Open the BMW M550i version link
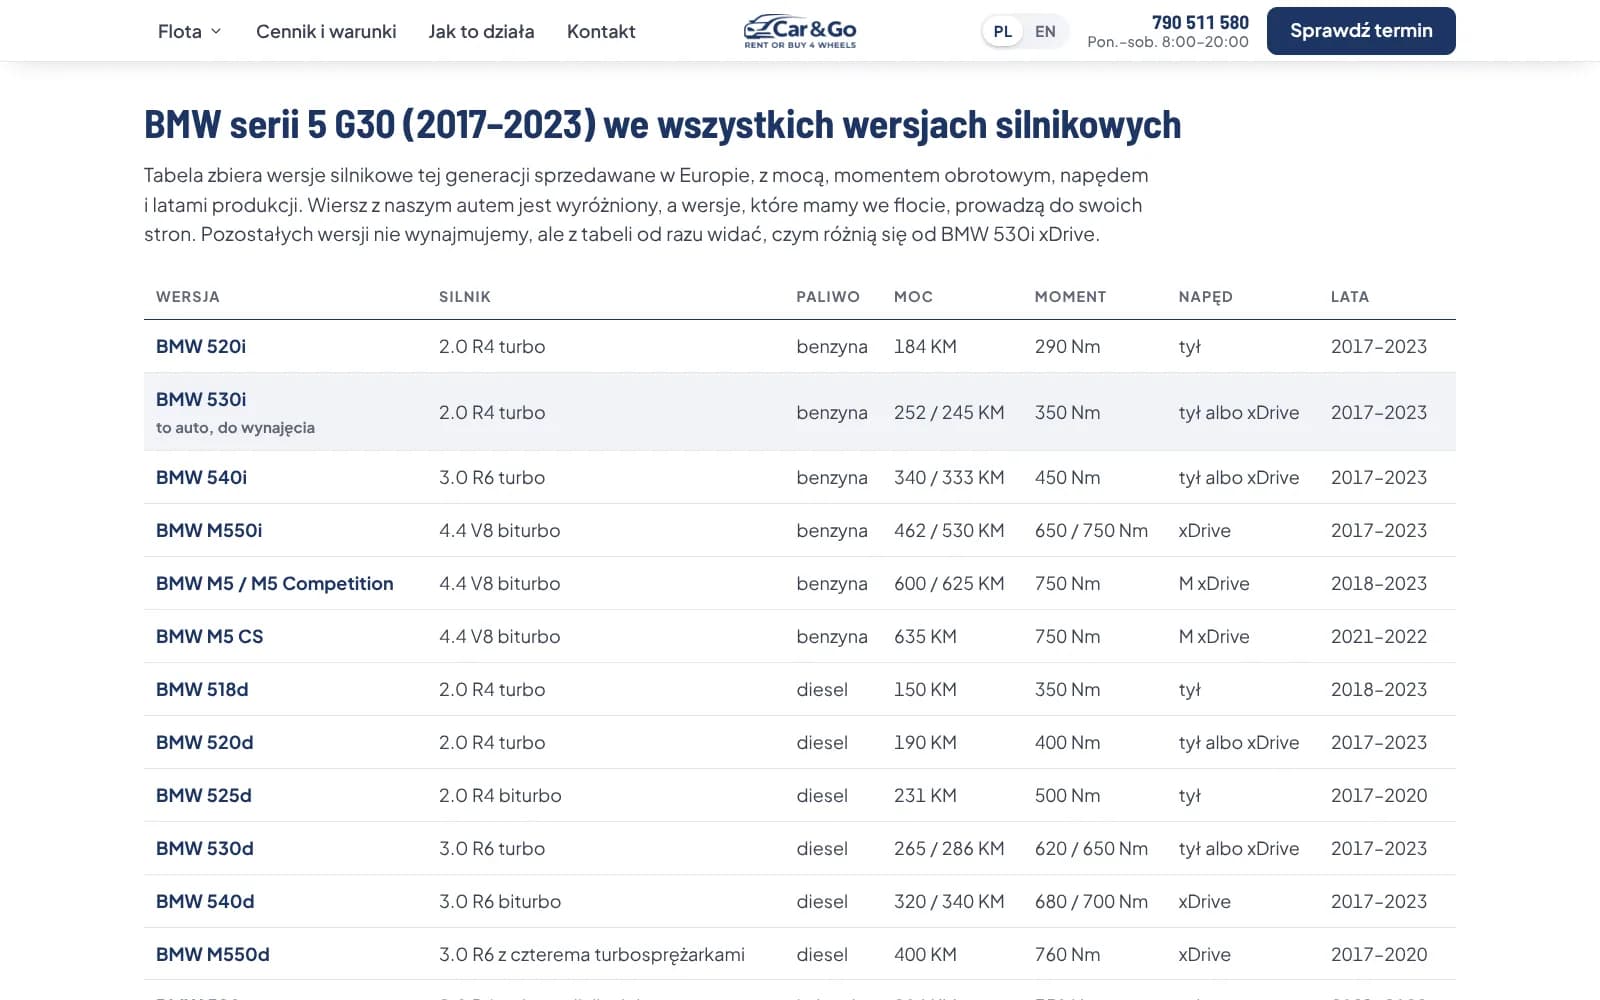The image size is (1600, 1000). (209, 531)
